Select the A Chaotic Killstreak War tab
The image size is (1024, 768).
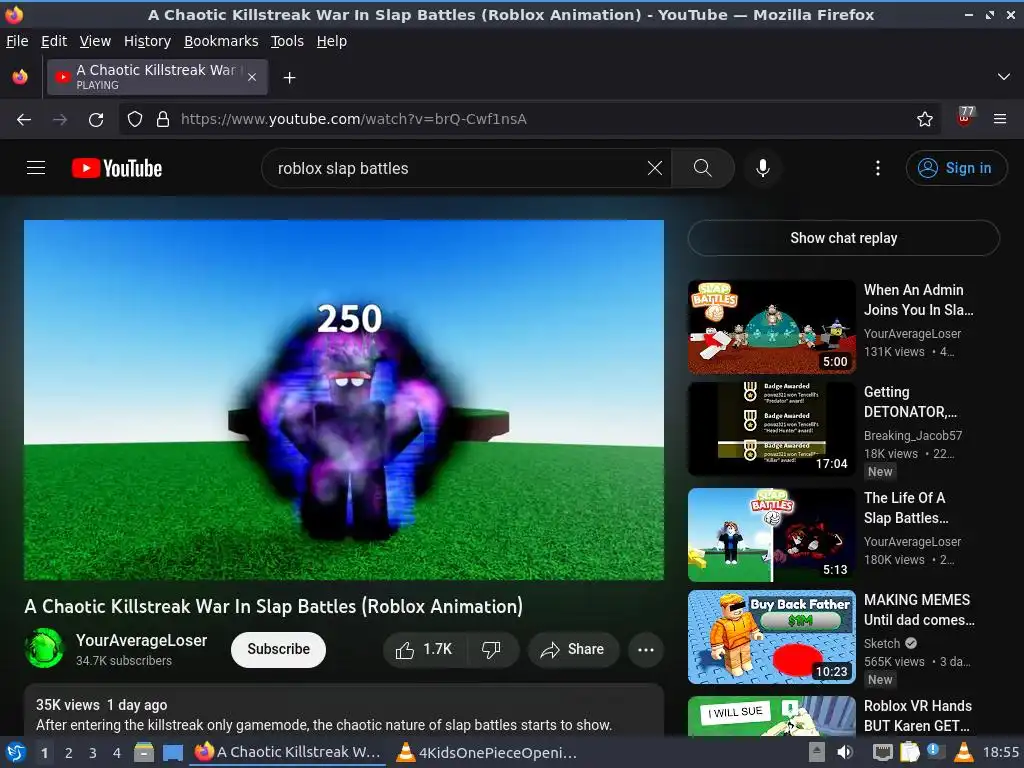[157, 77]
